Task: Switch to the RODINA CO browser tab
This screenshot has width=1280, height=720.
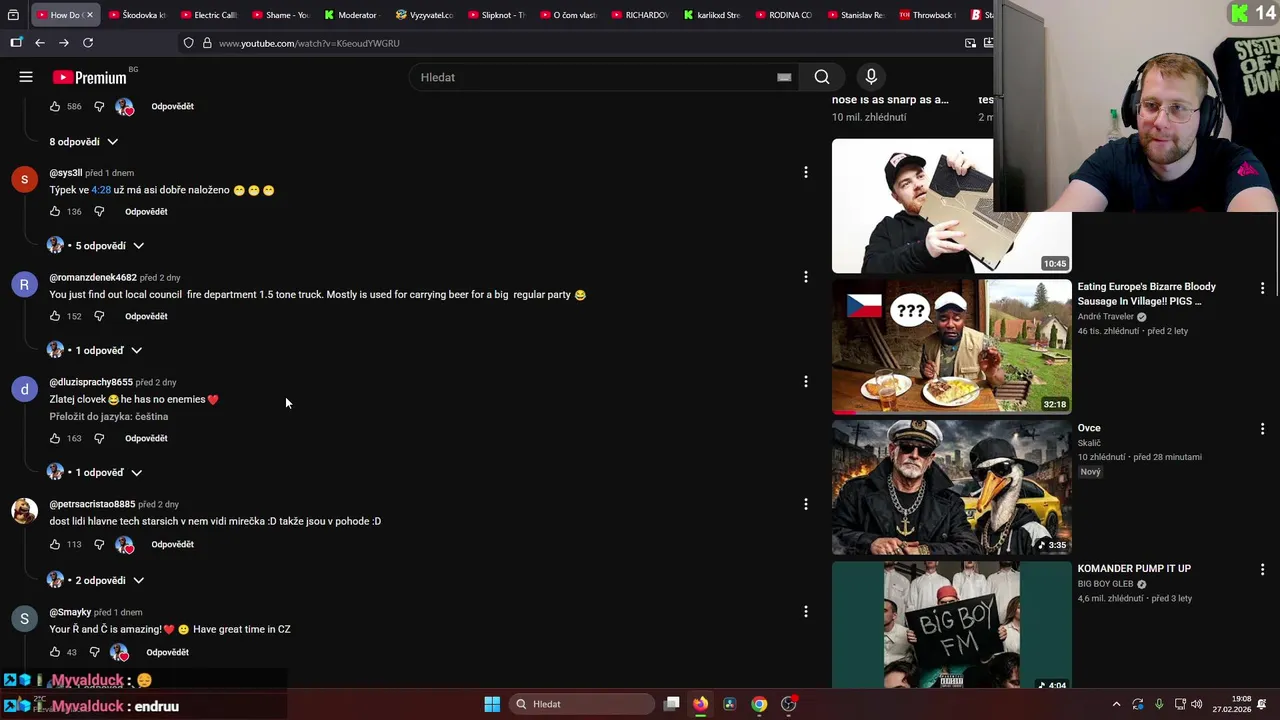Action: 784,15
